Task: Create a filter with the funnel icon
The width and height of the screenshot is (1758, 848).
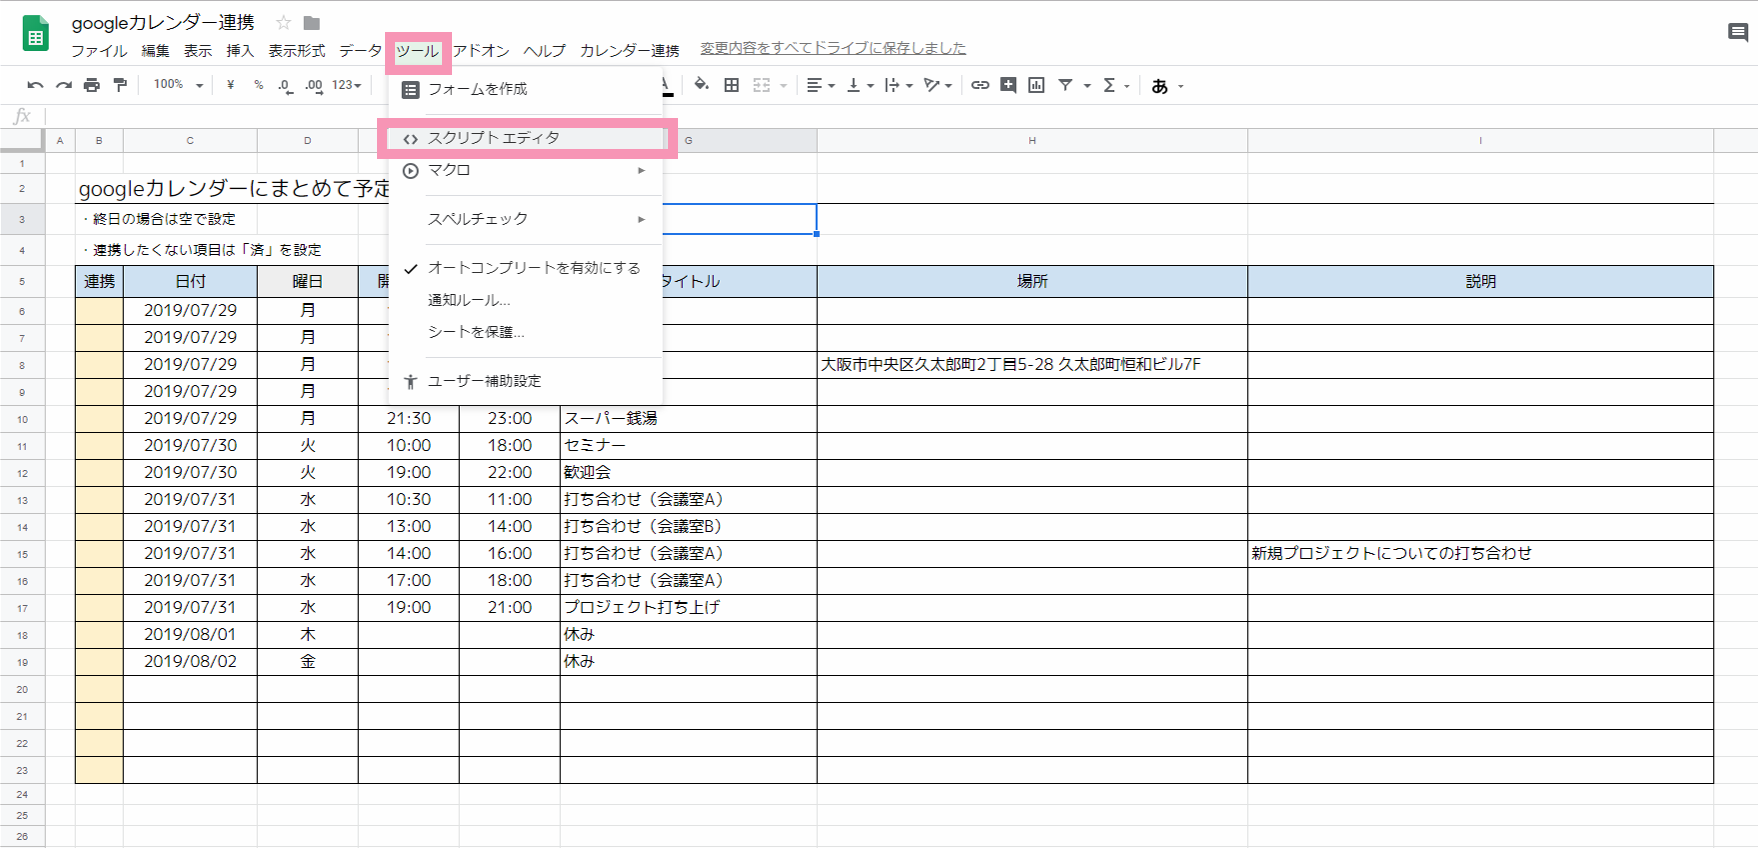Action: tap(1066, 86)
